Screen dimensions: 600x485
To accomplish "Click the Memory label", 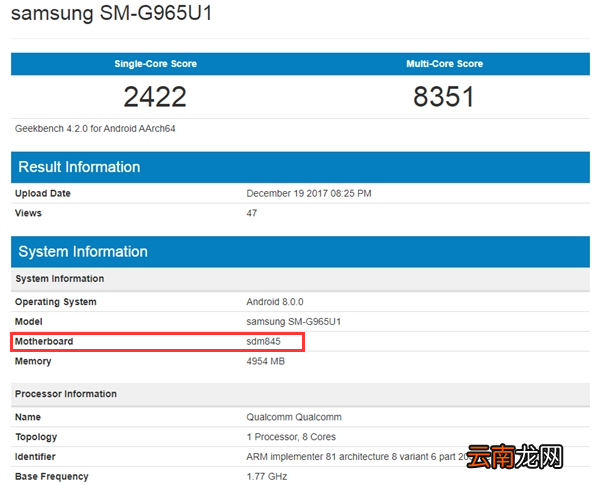I will [x=33, y=361].
